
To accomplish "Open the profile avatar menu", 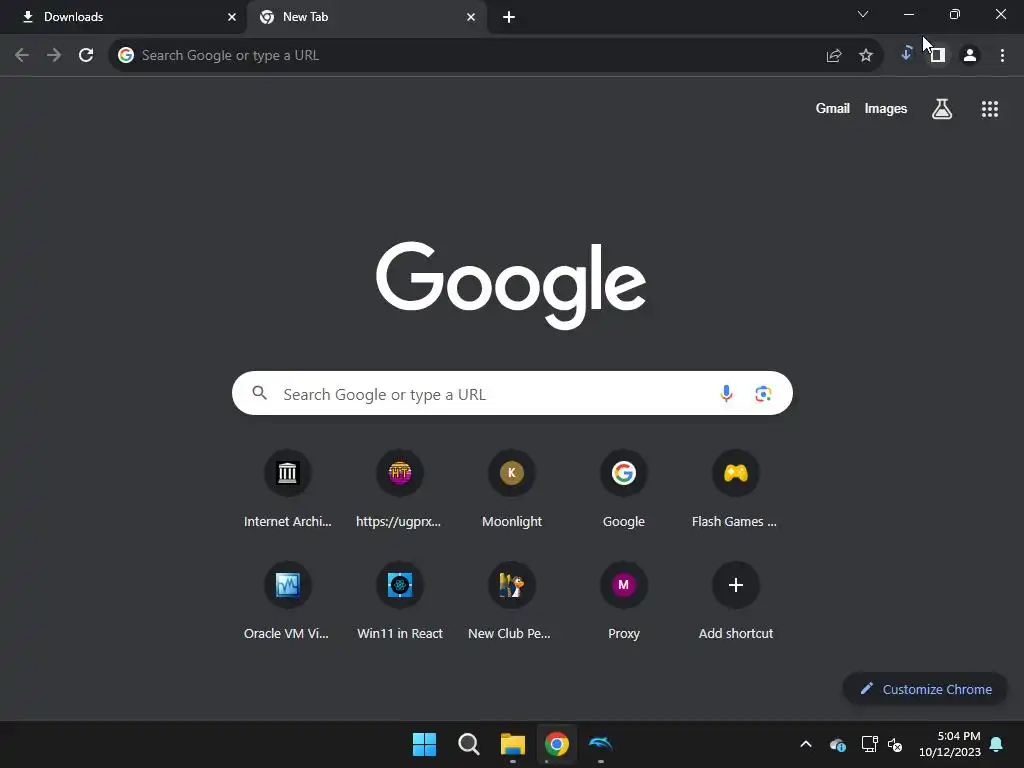I will click(970, 56).
